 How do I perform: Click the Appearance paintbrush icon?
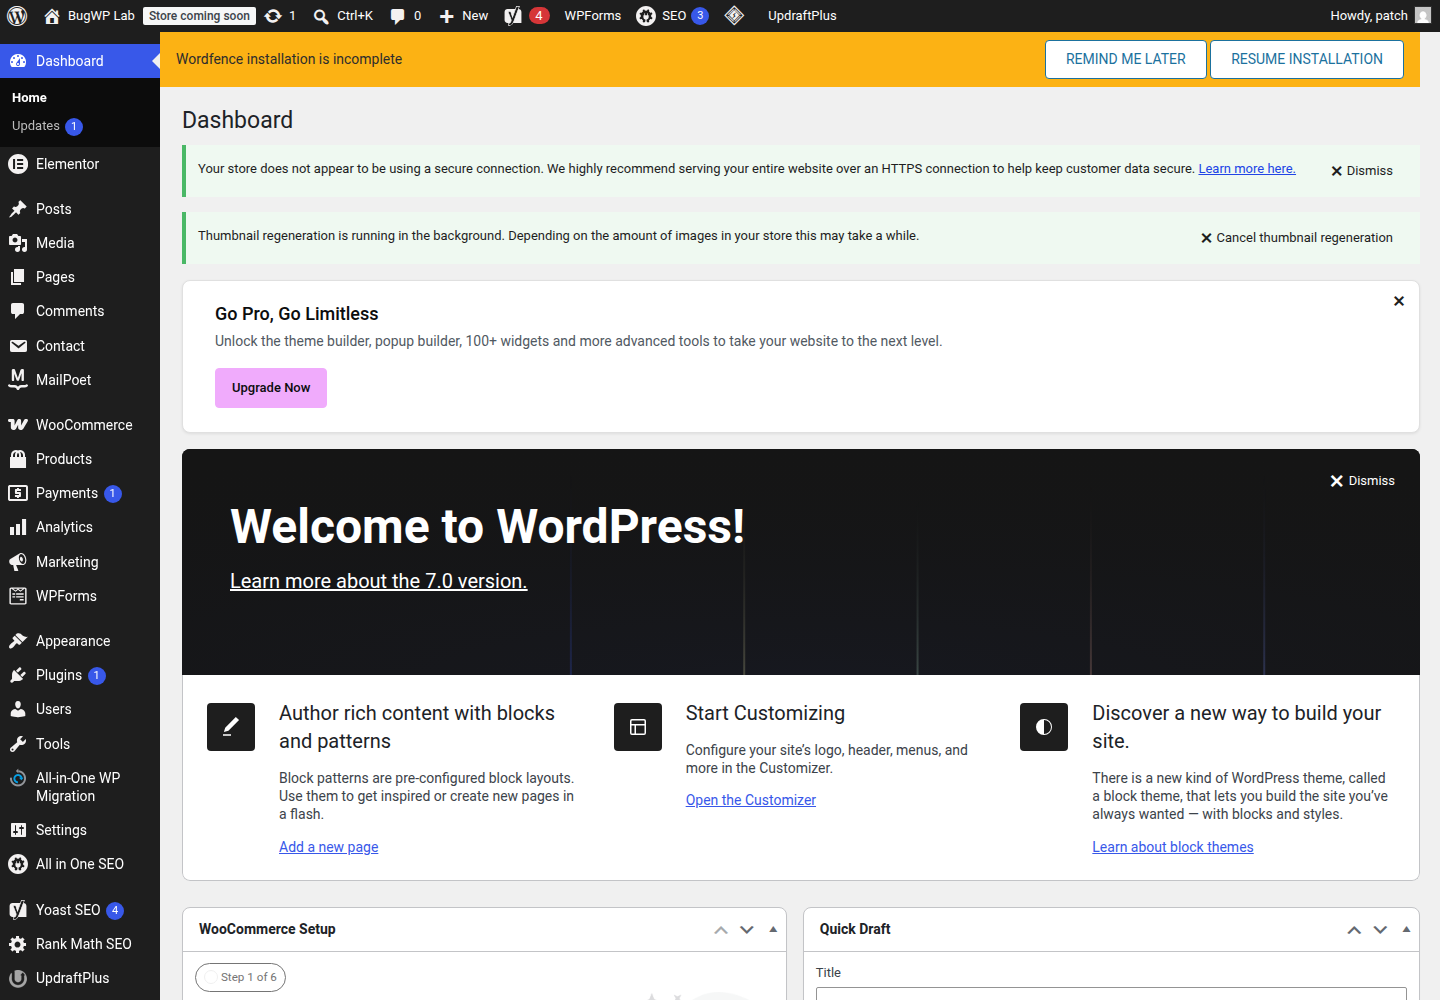point(17,641)
